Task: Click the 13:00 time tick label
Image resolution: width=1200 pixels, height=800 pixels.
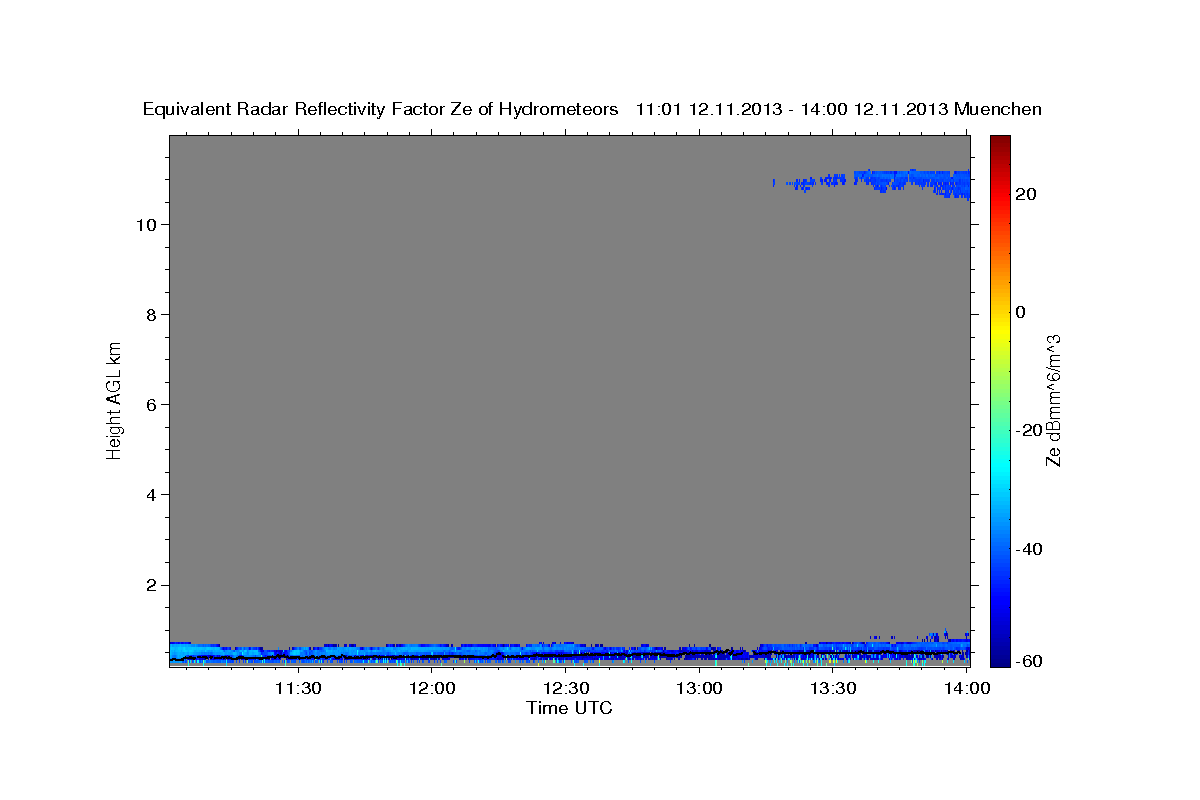Action: coord(699,688)
